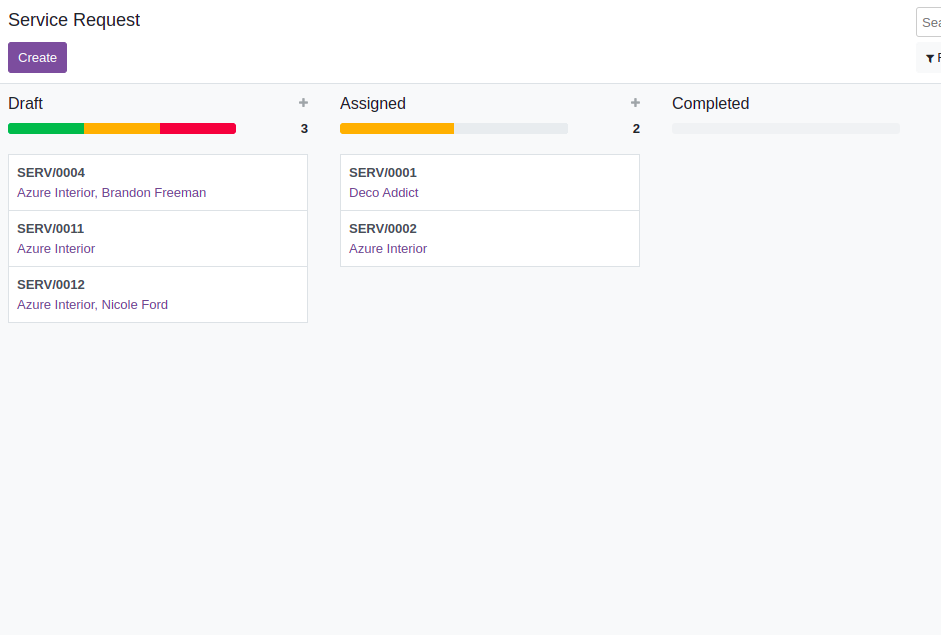Click customer Azure Interior, Nicole Ford
This screenshot has width=941, height=635.
(x=92, y=305)
